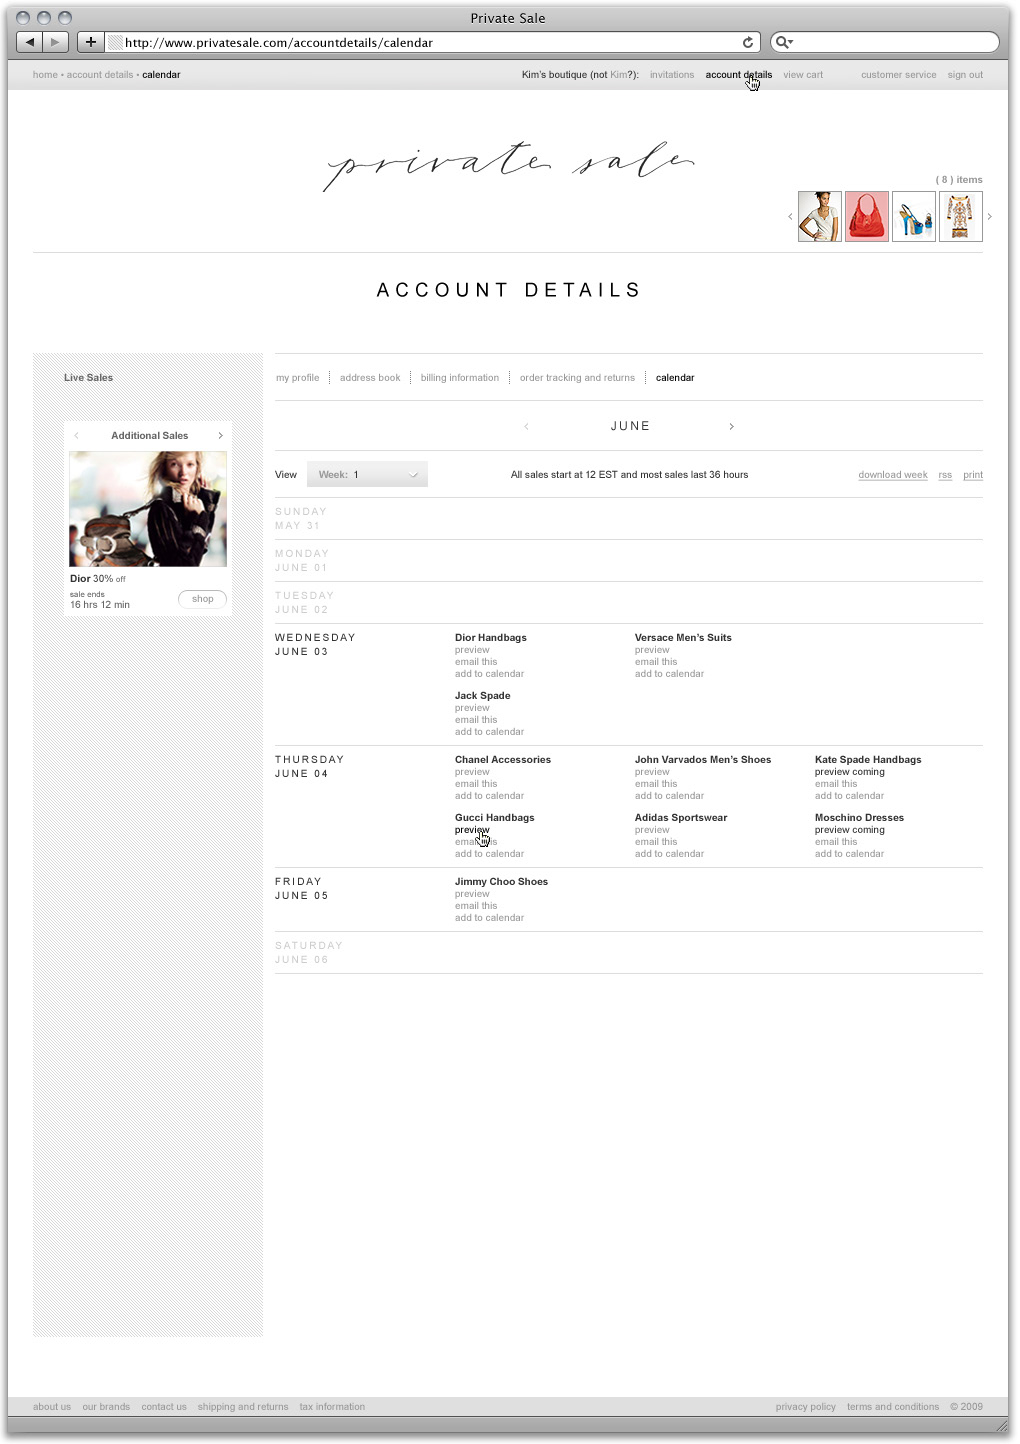Viewport: 1020px width, 1444px height.
Task: Open the white top cart thumbnail
Action: tap(820, 217)
